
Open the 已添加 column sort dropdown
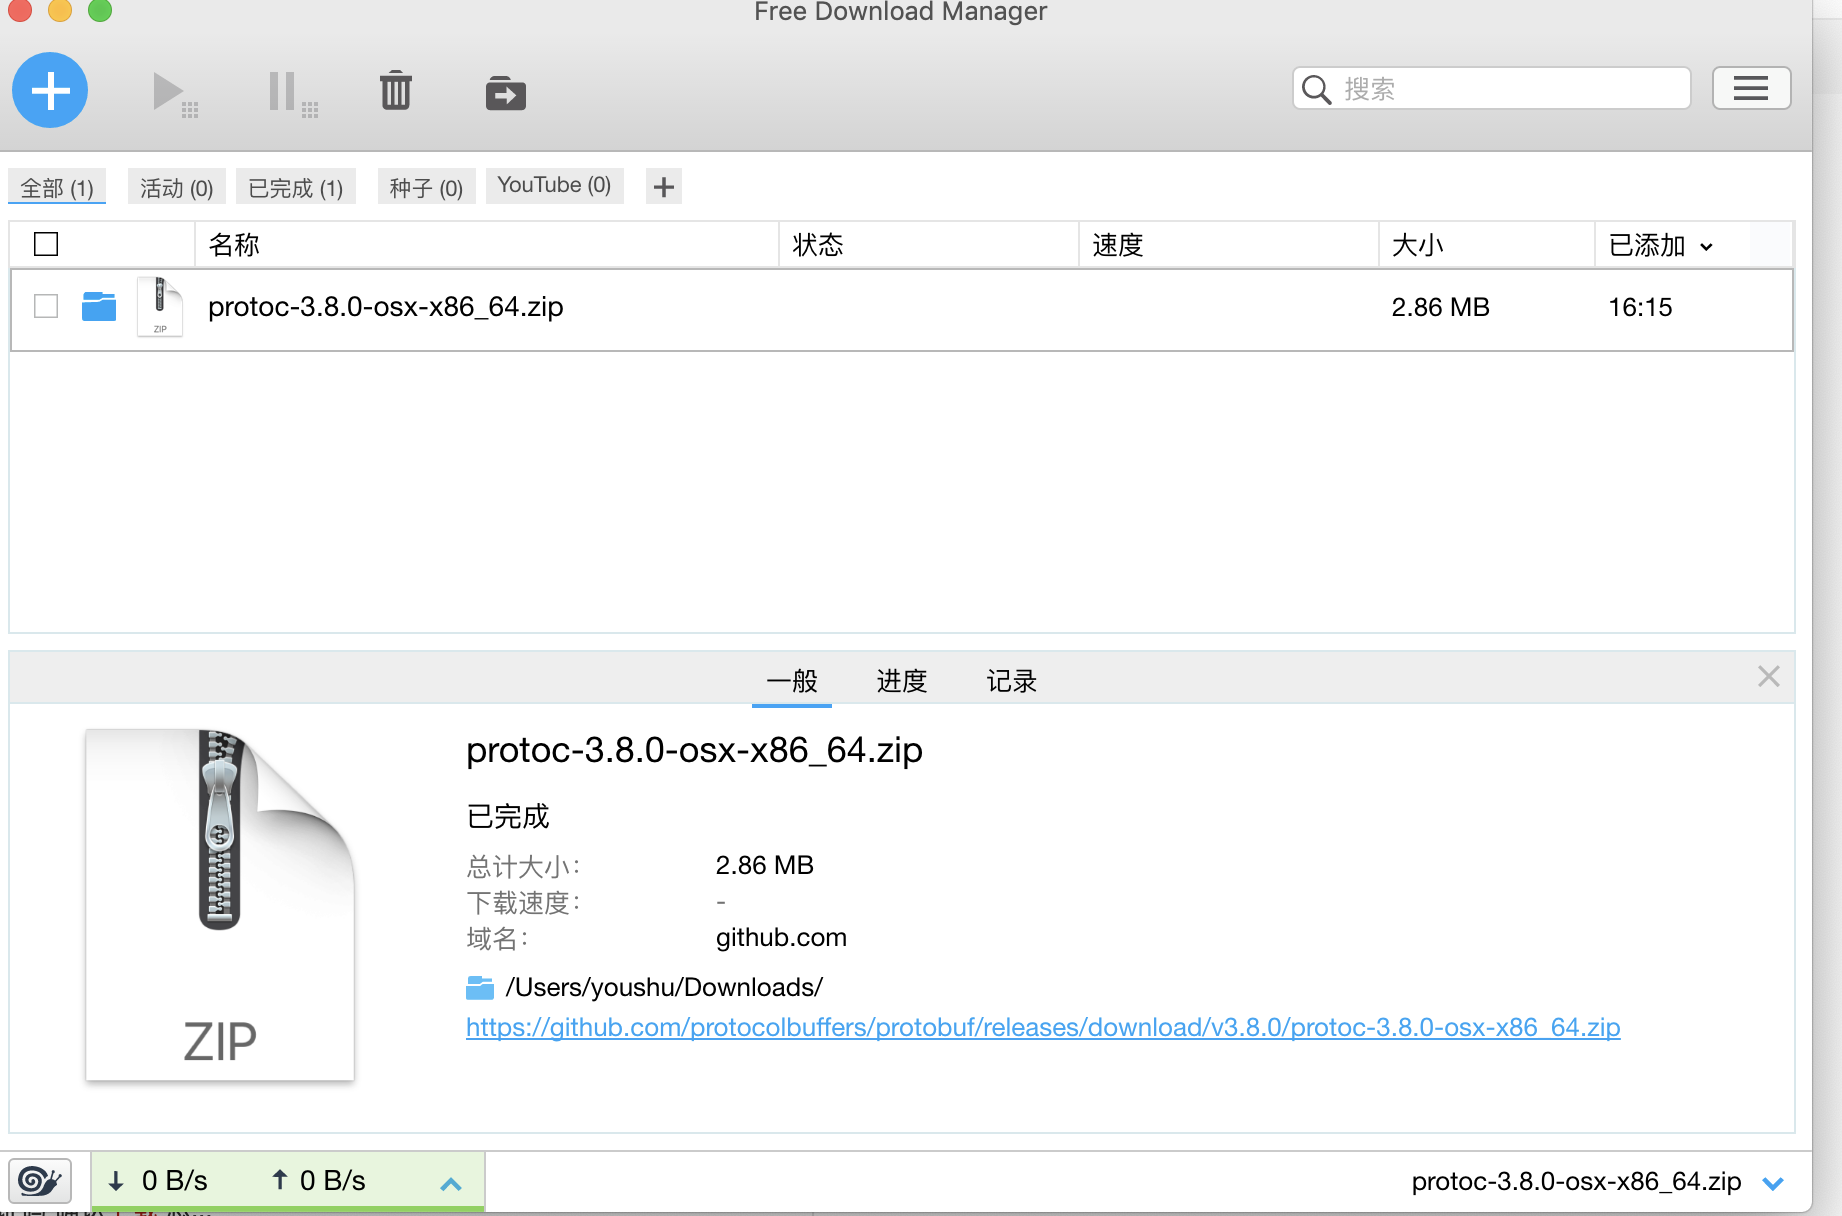click(x=1707, y=245)
